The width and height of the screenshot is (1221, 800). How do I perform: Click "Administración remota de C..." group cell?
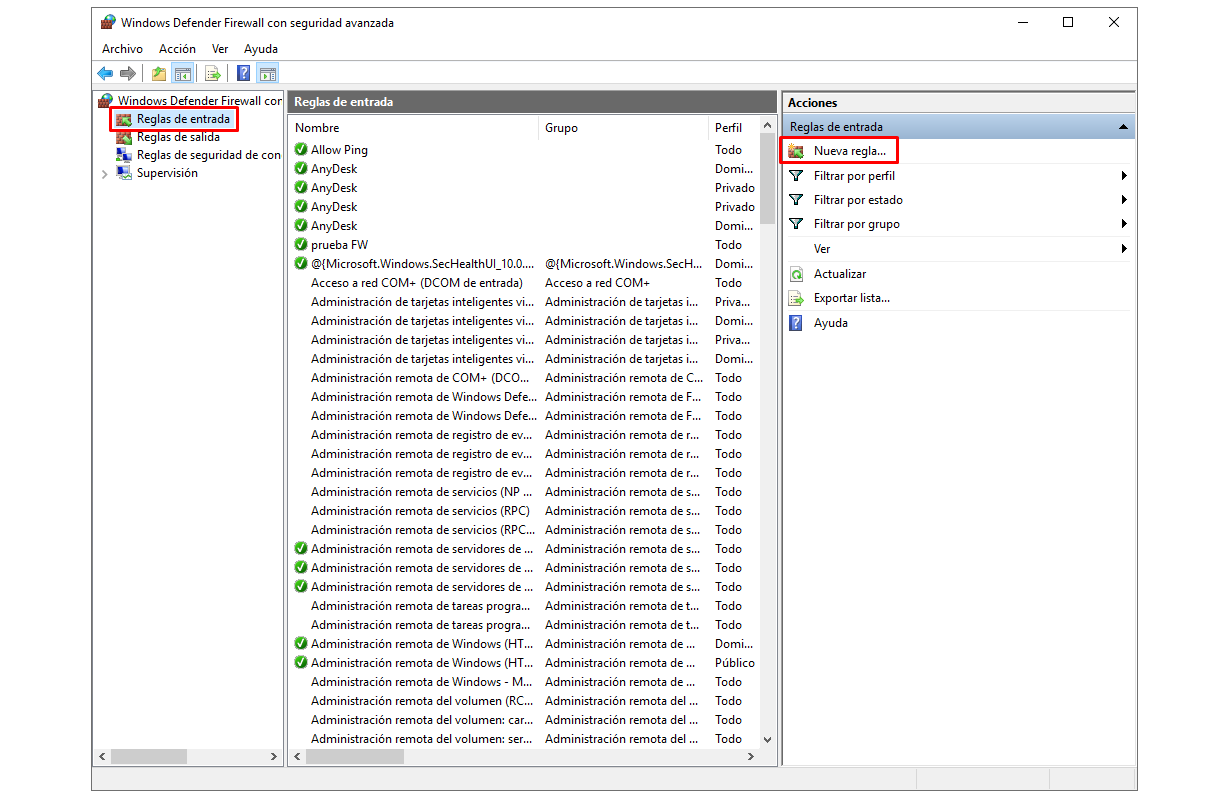[624, 378]
